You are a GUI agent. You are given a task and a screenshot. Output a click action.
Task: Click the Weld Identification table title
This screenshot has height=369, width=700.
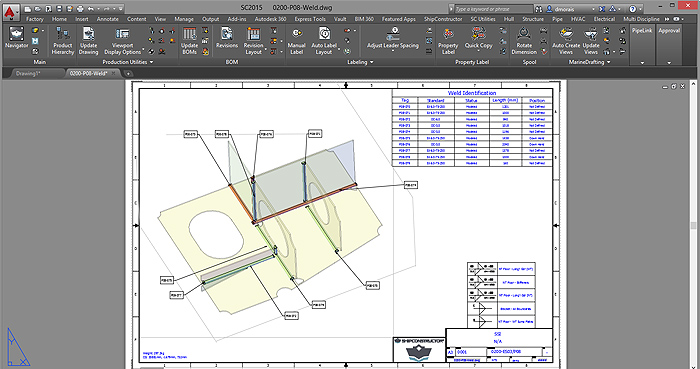click(472, 93)
